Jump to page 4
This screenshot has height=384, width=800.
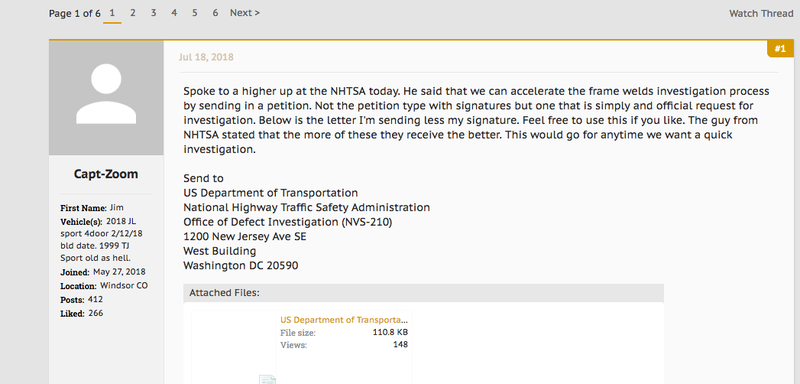[x=174, y=13]
